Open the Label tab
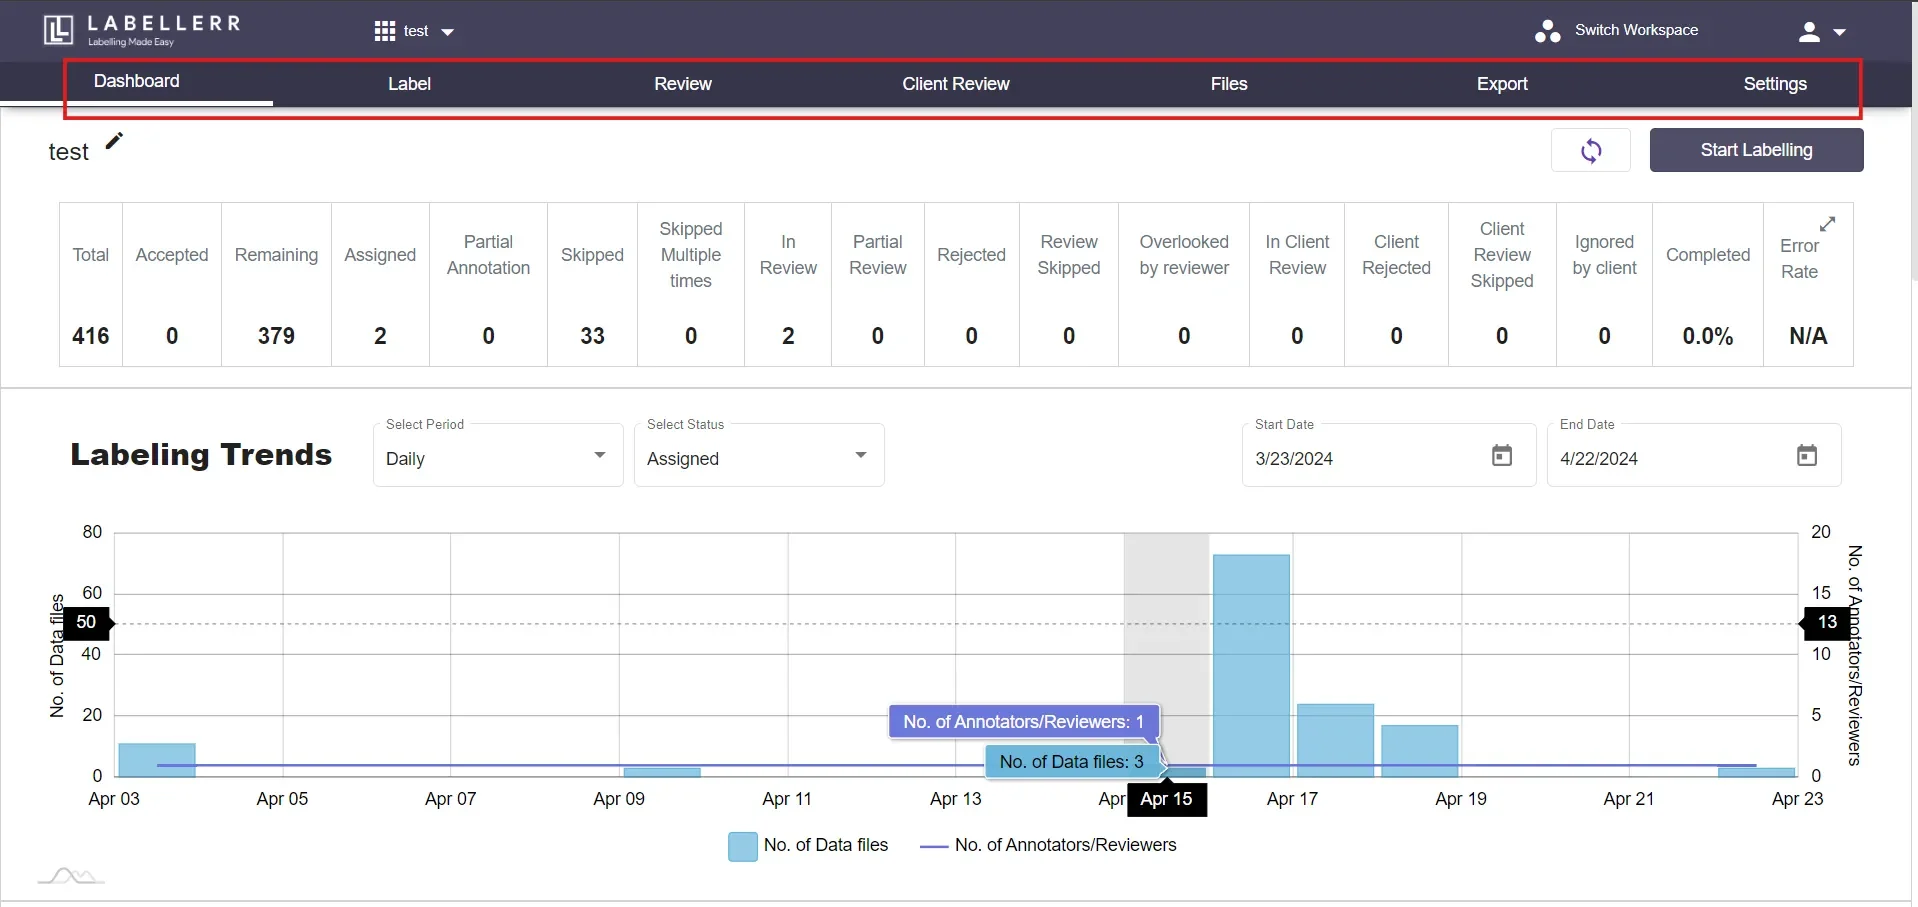Image resolution: width=1918 pixels, height=907 pixels. tap(409, 84)
